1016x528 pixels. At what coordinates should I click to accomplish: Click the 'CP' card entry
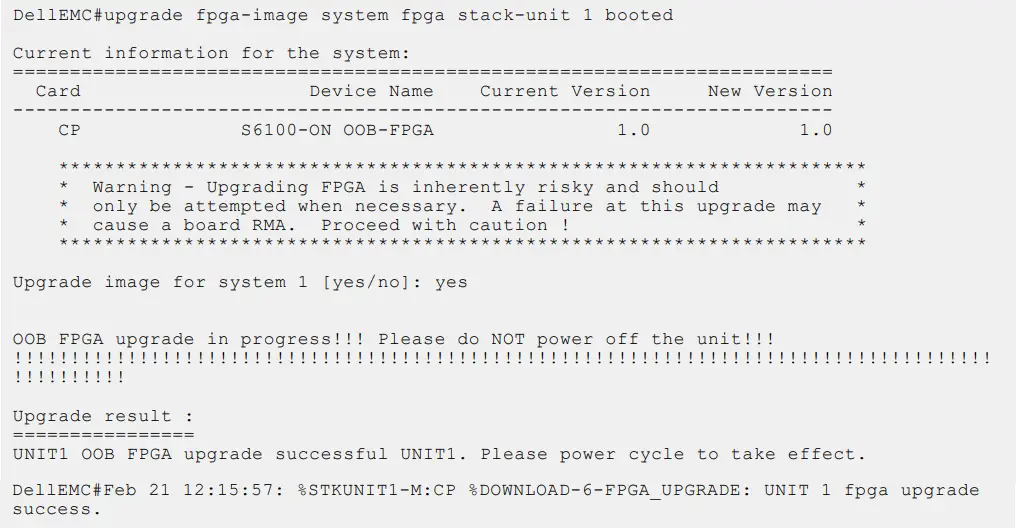coord(69,130)
